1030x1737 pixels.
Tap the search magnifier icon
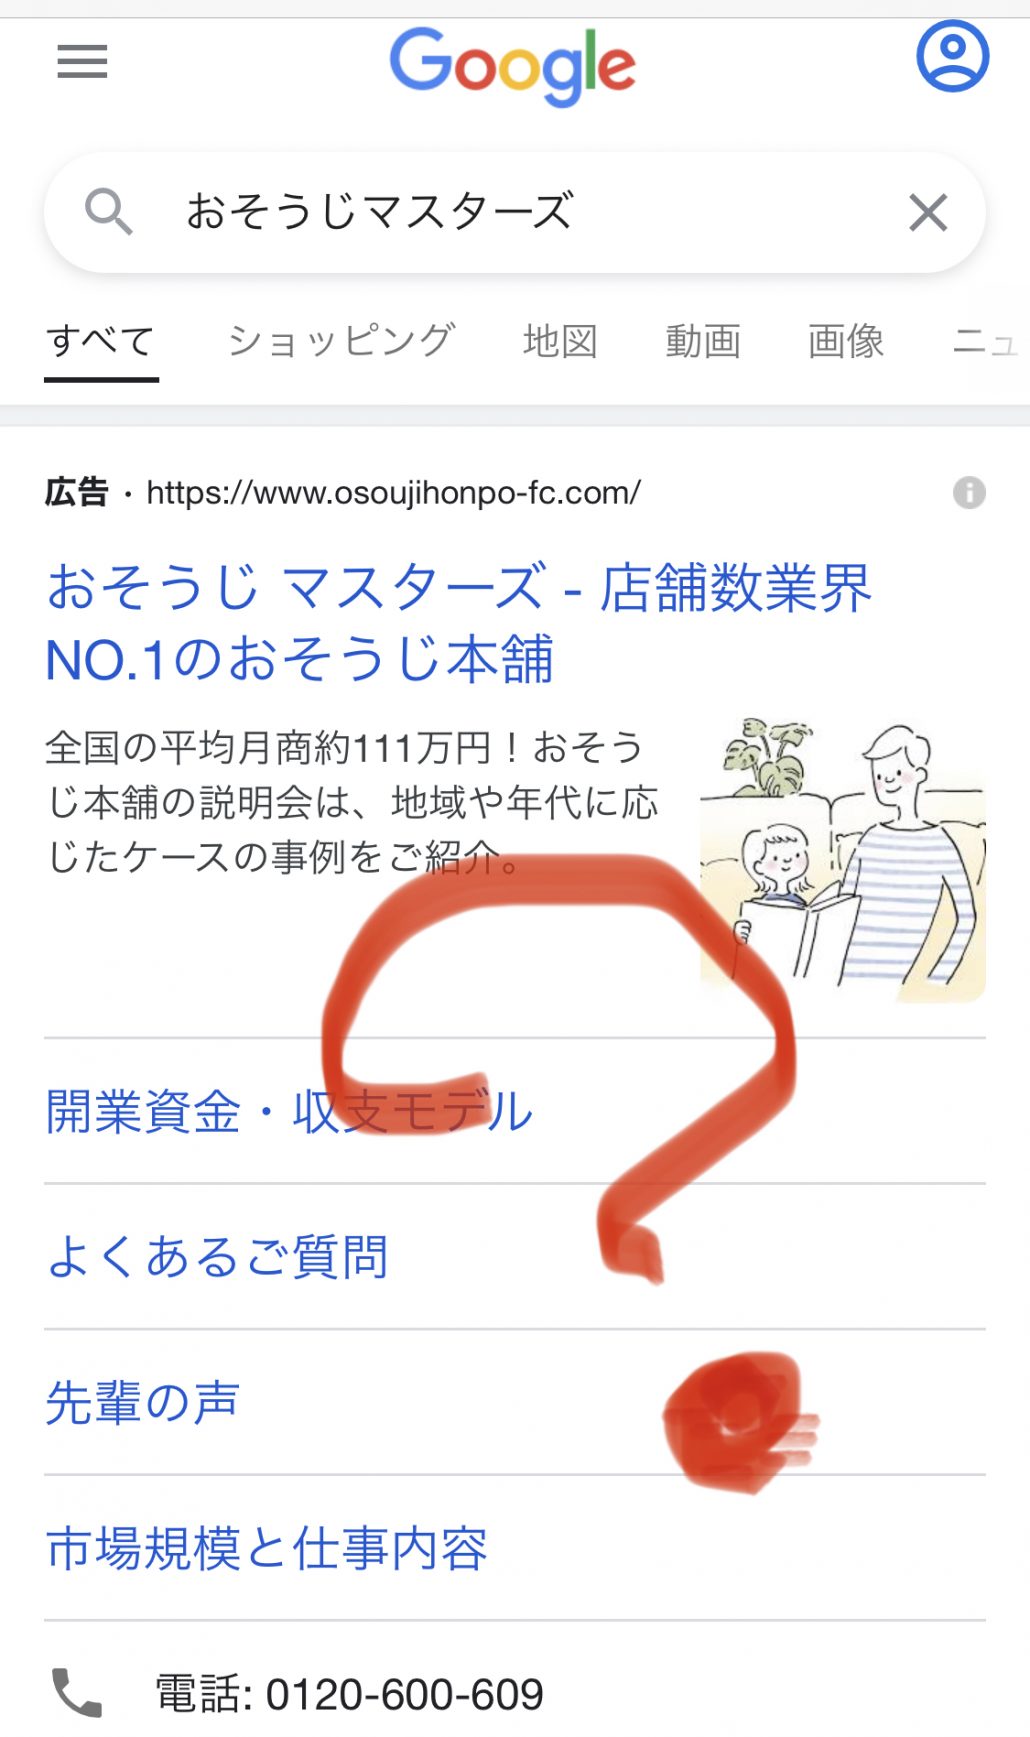108,212
